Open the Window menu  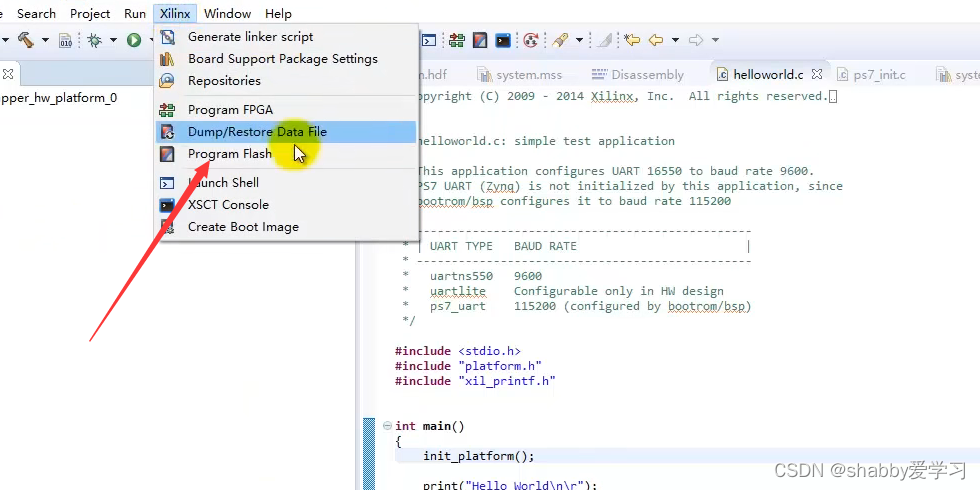228,13
